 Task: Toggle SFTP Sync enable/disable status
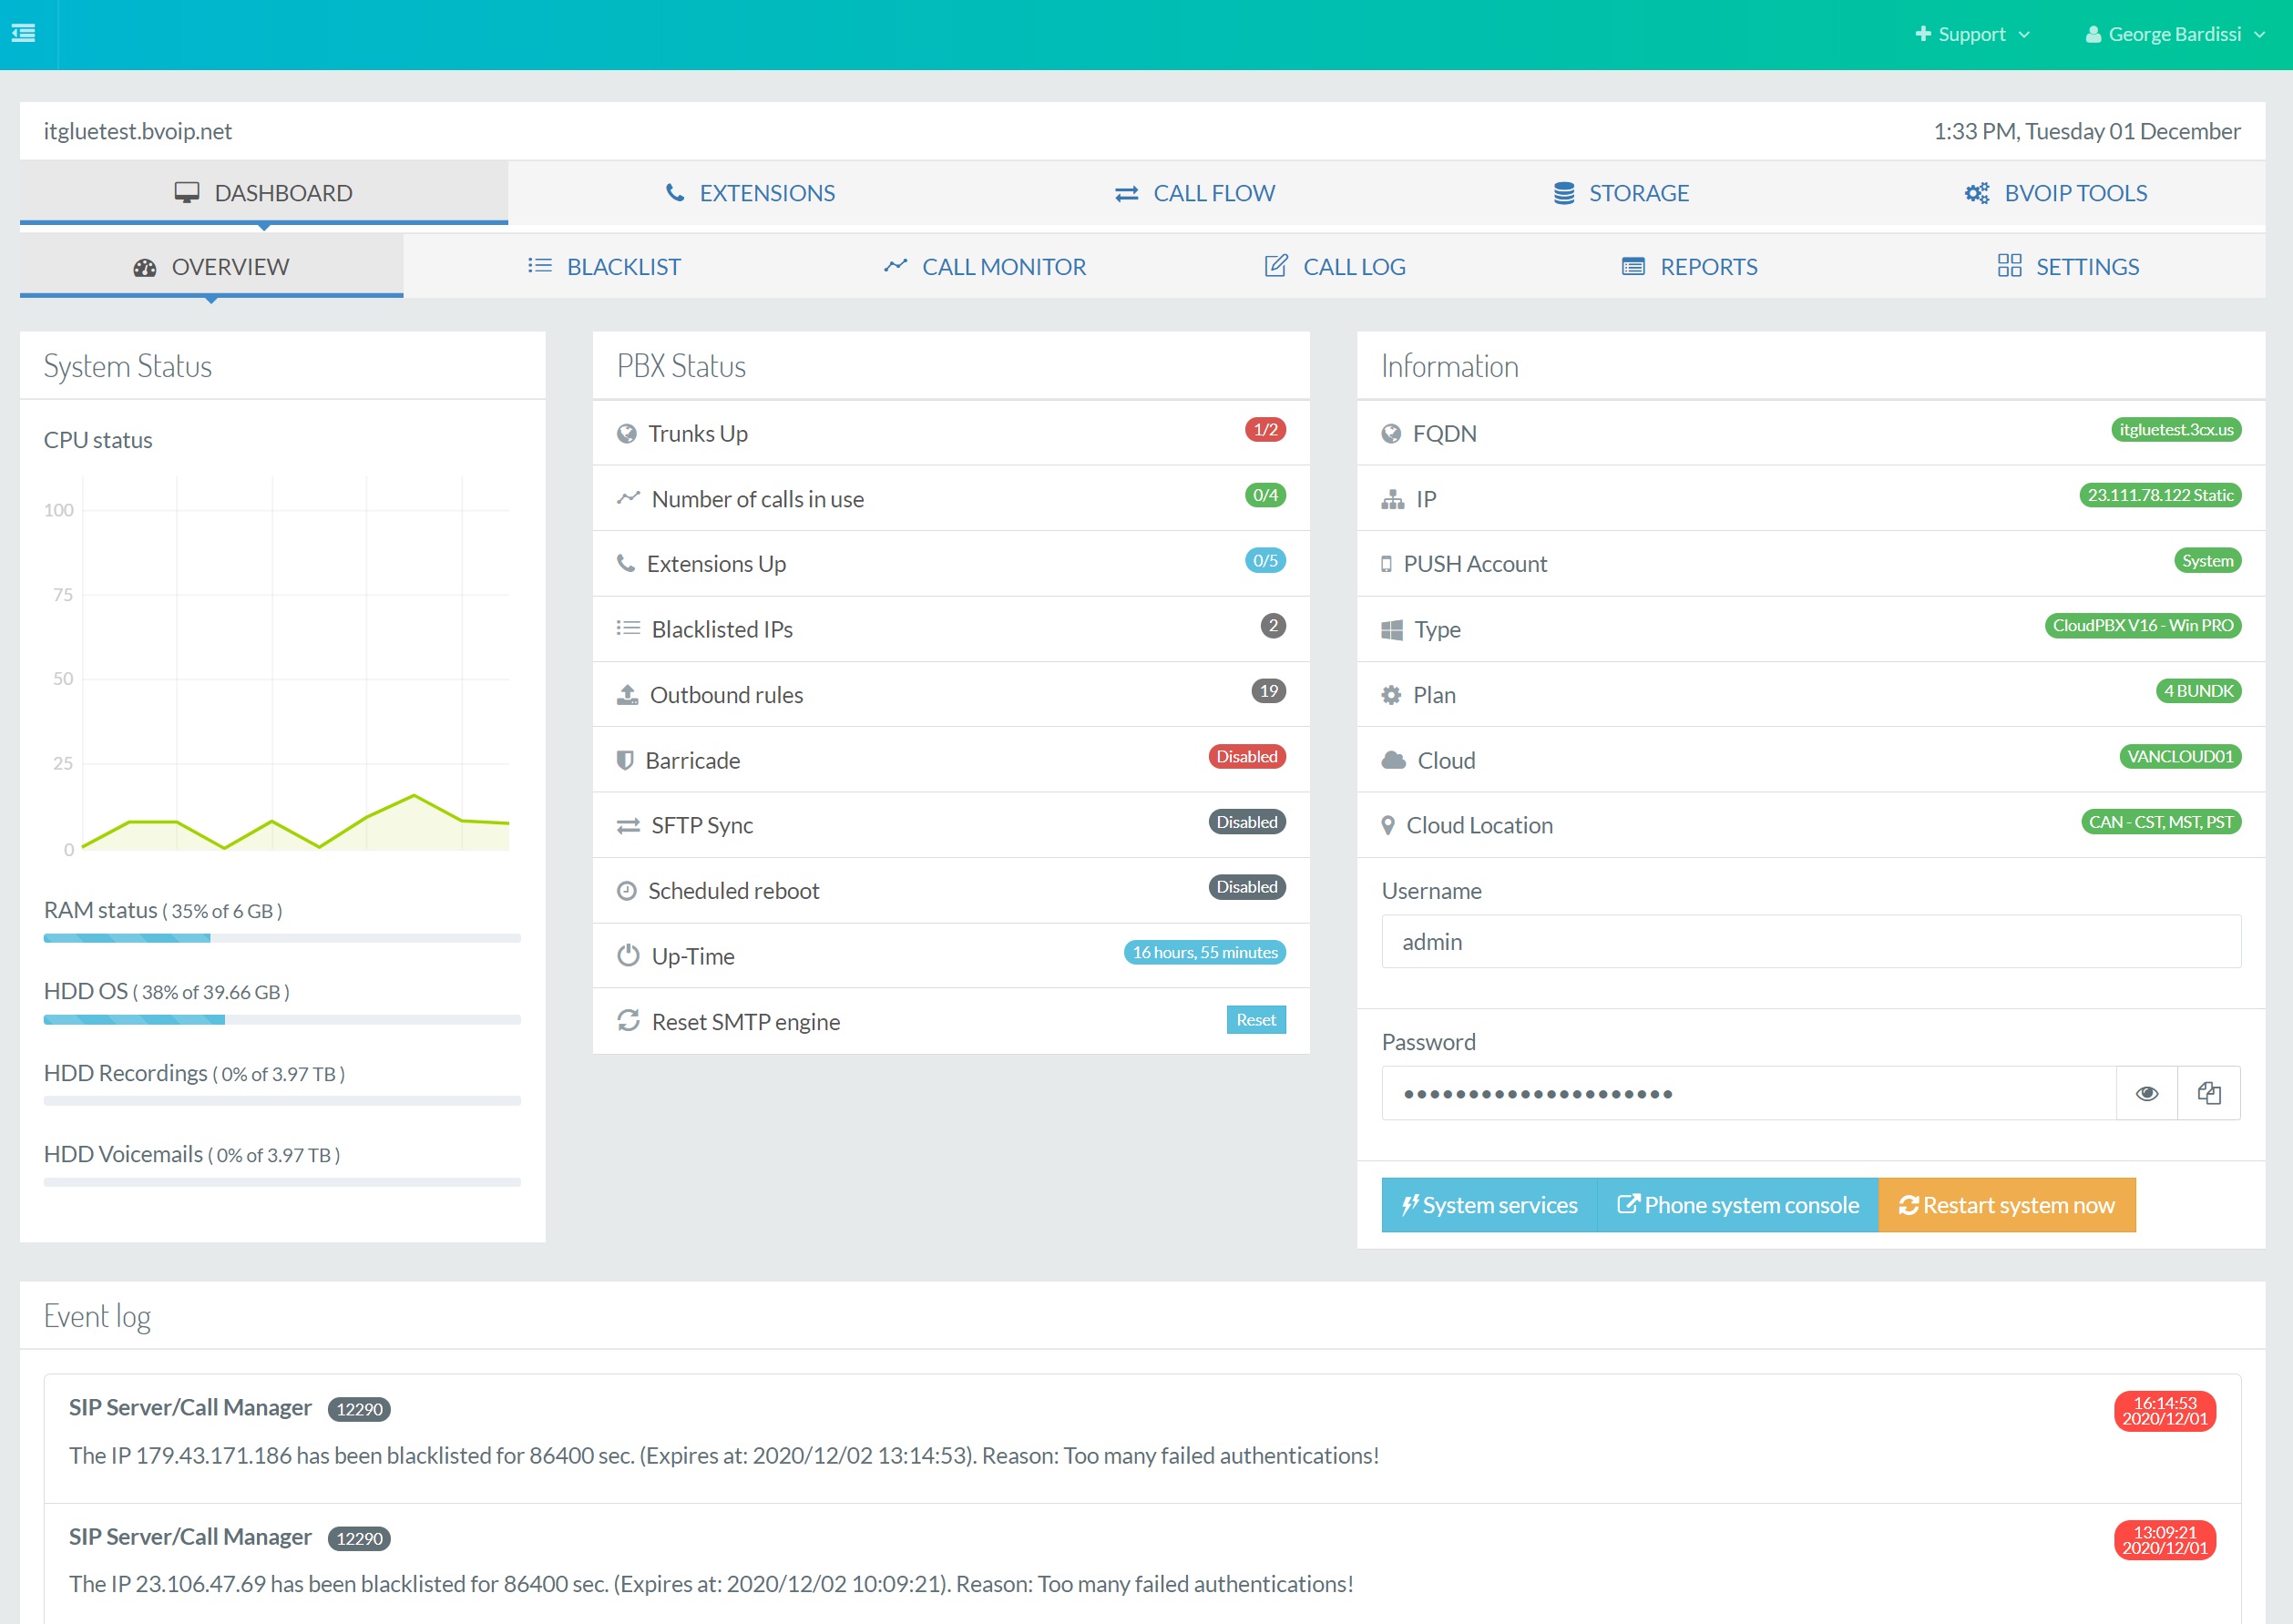pyautogui.click(x=1247, y=821)
